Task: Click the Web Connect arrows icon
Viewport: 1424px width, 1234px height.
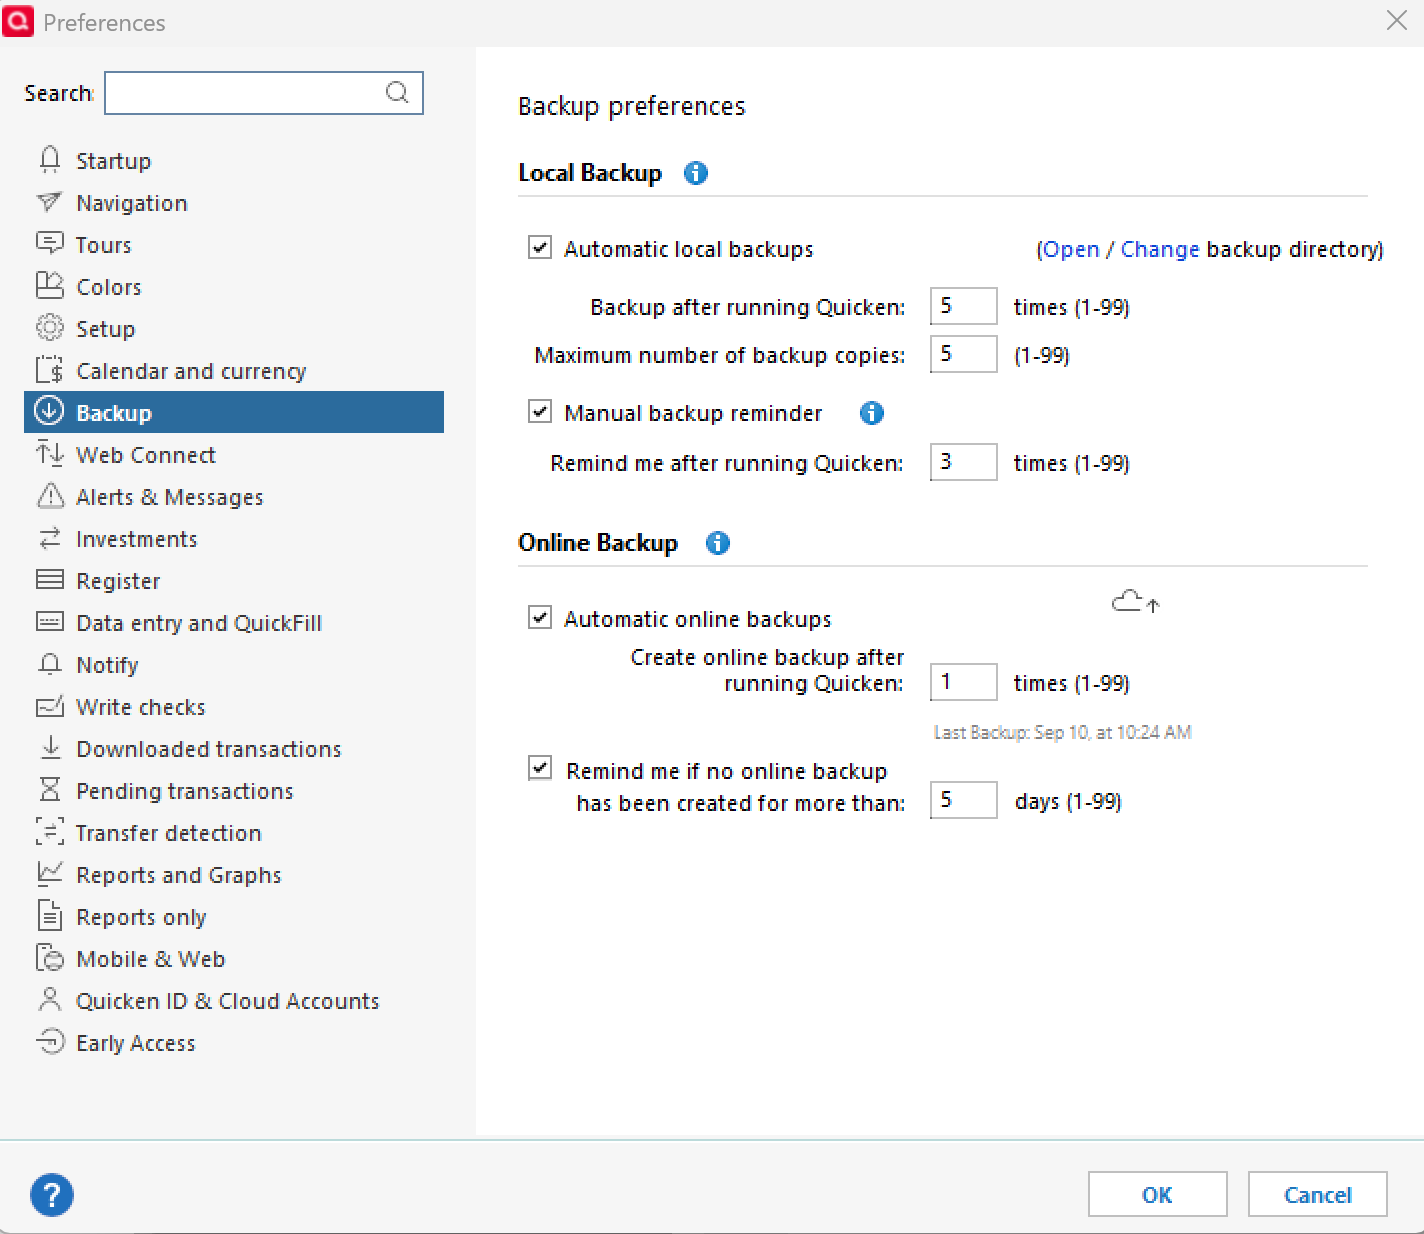Action: [x=49, y=454]
